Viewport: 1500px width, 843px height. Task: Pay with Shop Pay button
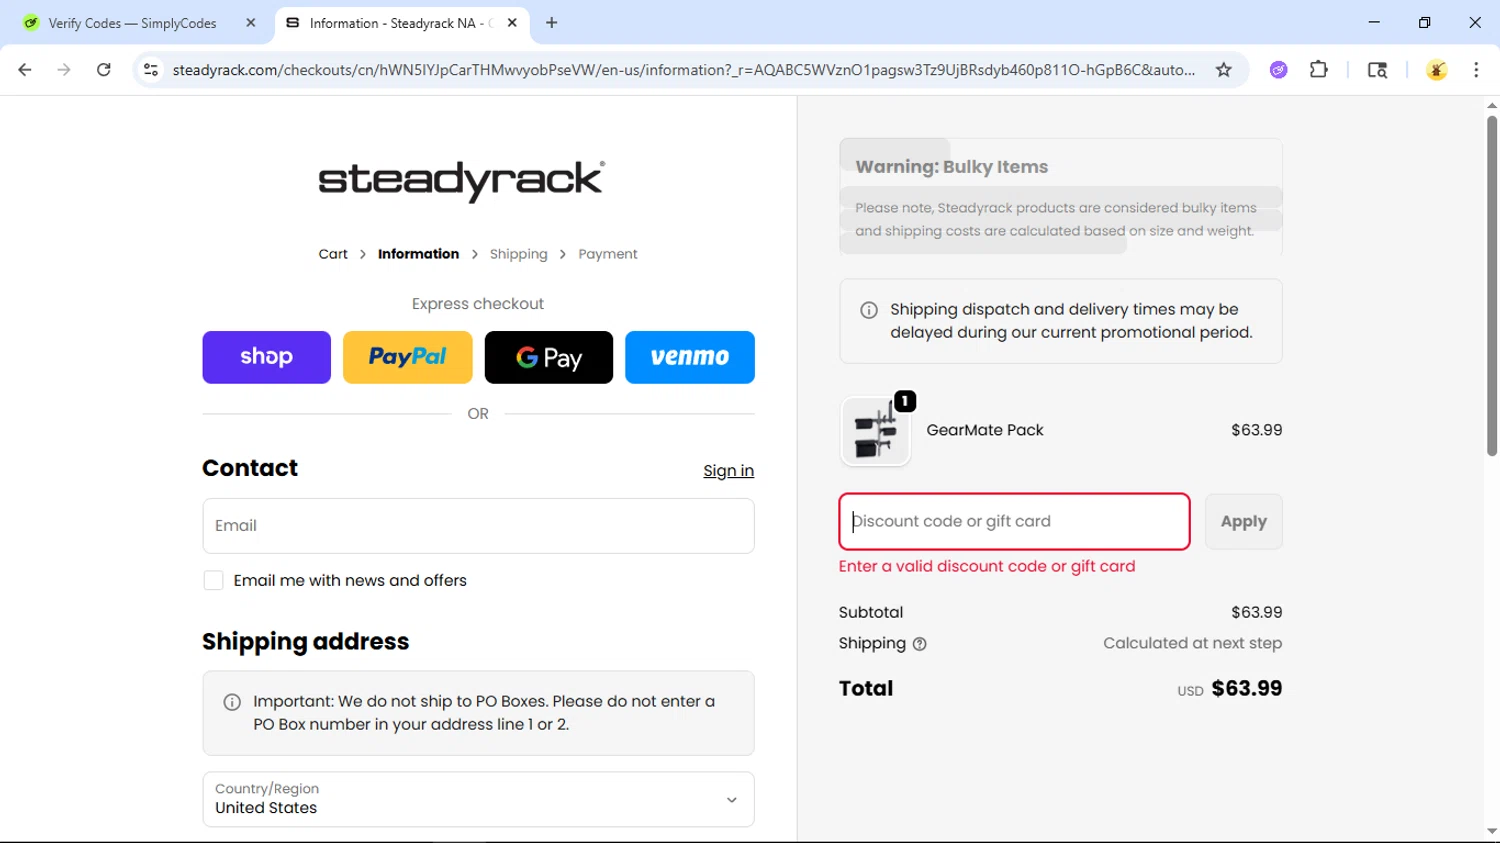266,357
